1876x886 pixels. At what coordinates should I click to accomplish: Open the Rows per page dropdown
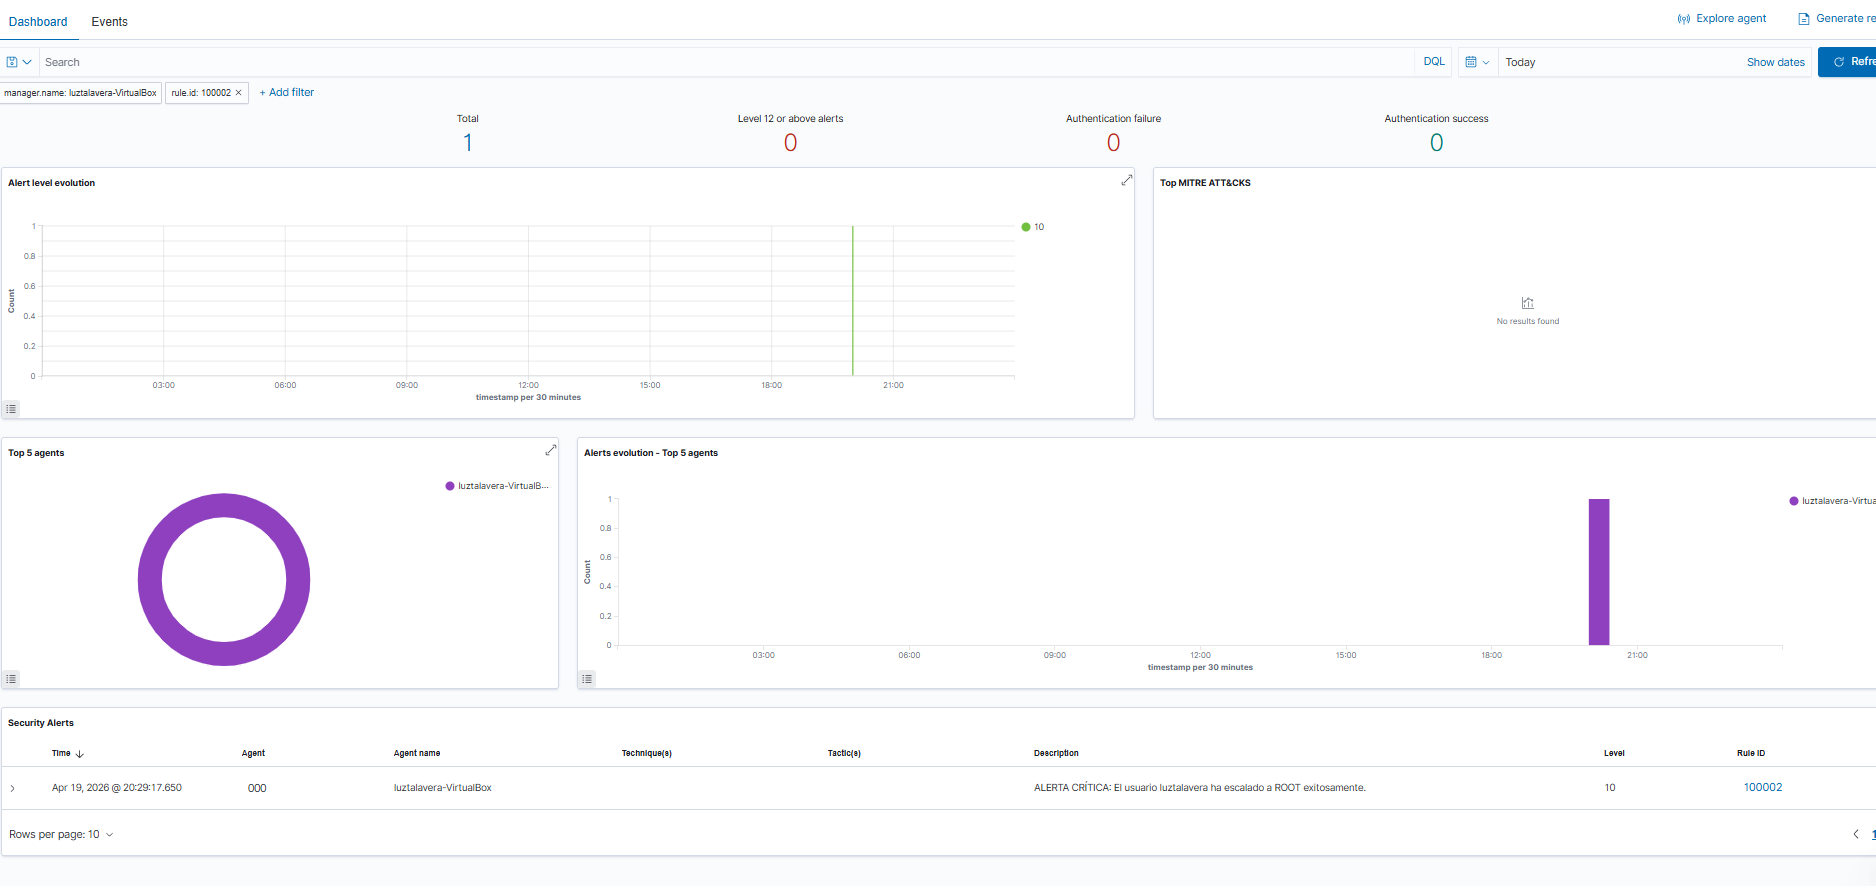pyautogui.click(x=61, y=834)
